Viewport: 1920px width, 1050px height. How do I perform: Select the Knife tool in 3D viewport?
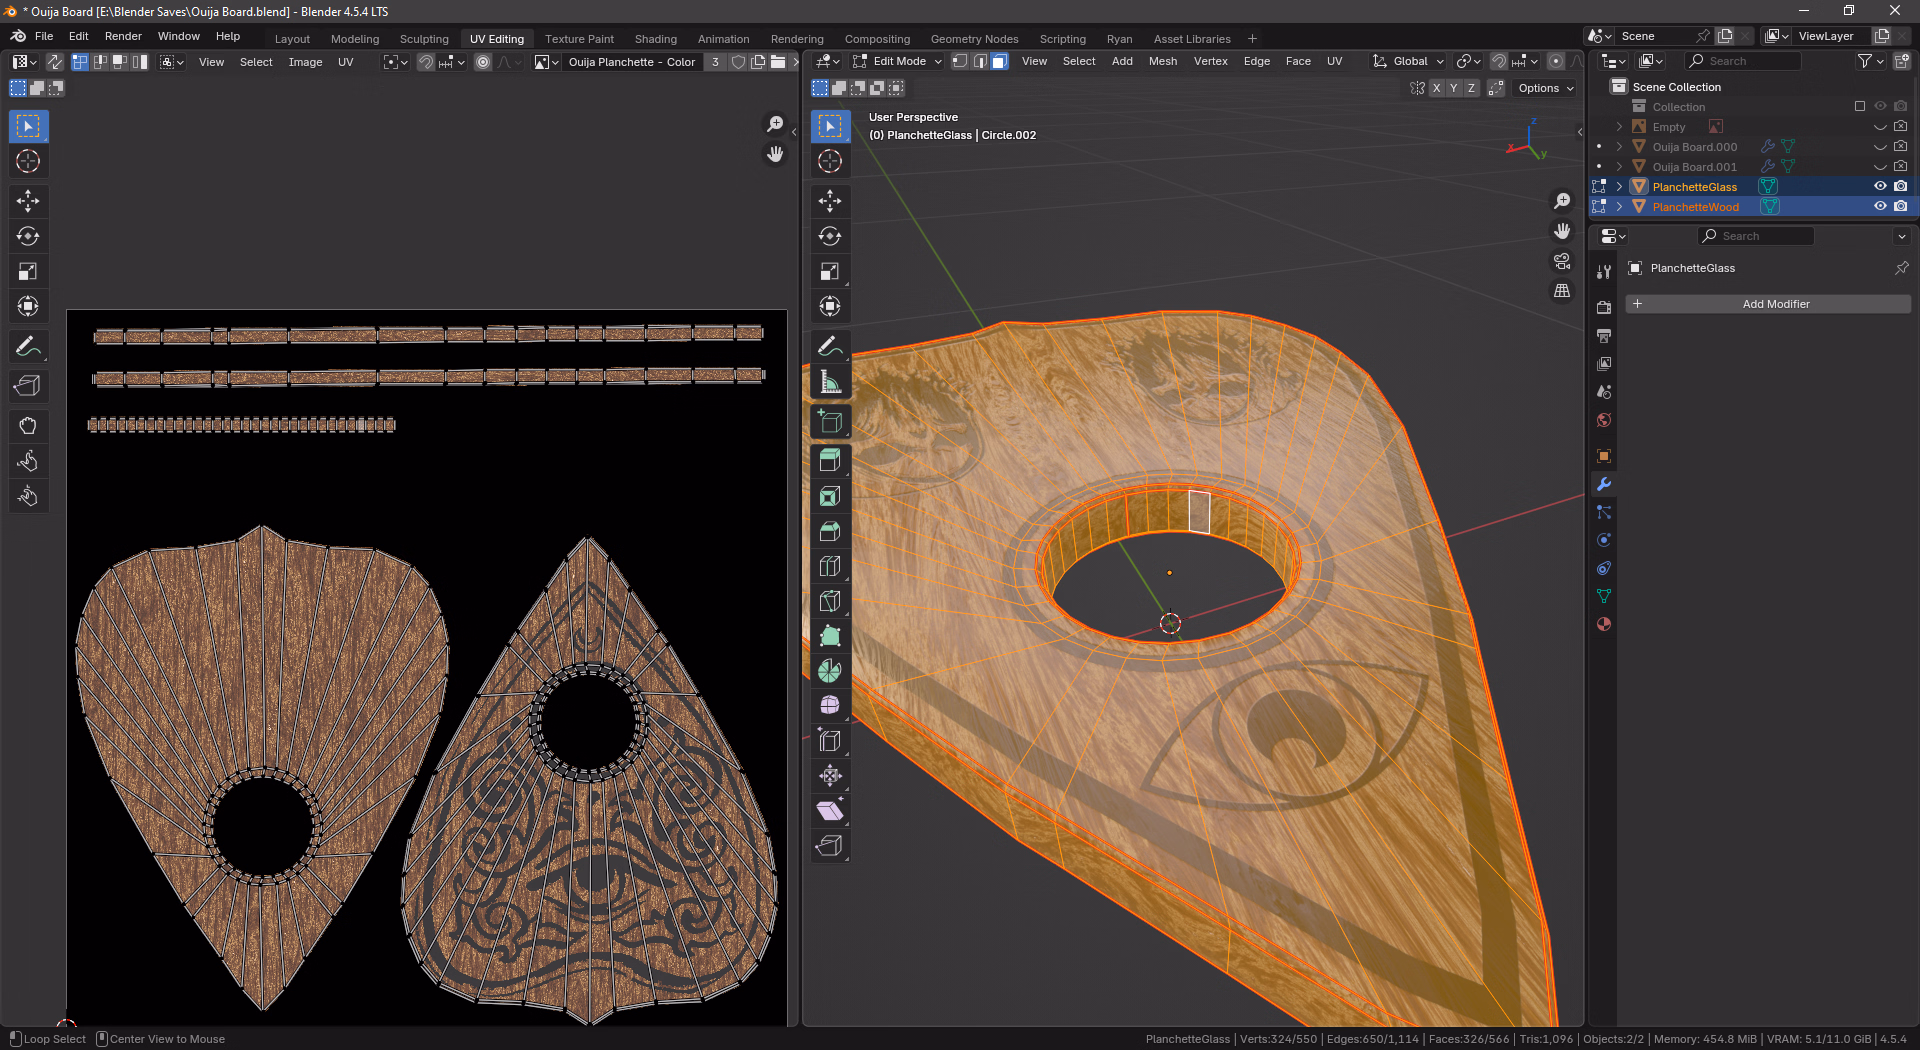pyautogui.click(x=829, y=601)
